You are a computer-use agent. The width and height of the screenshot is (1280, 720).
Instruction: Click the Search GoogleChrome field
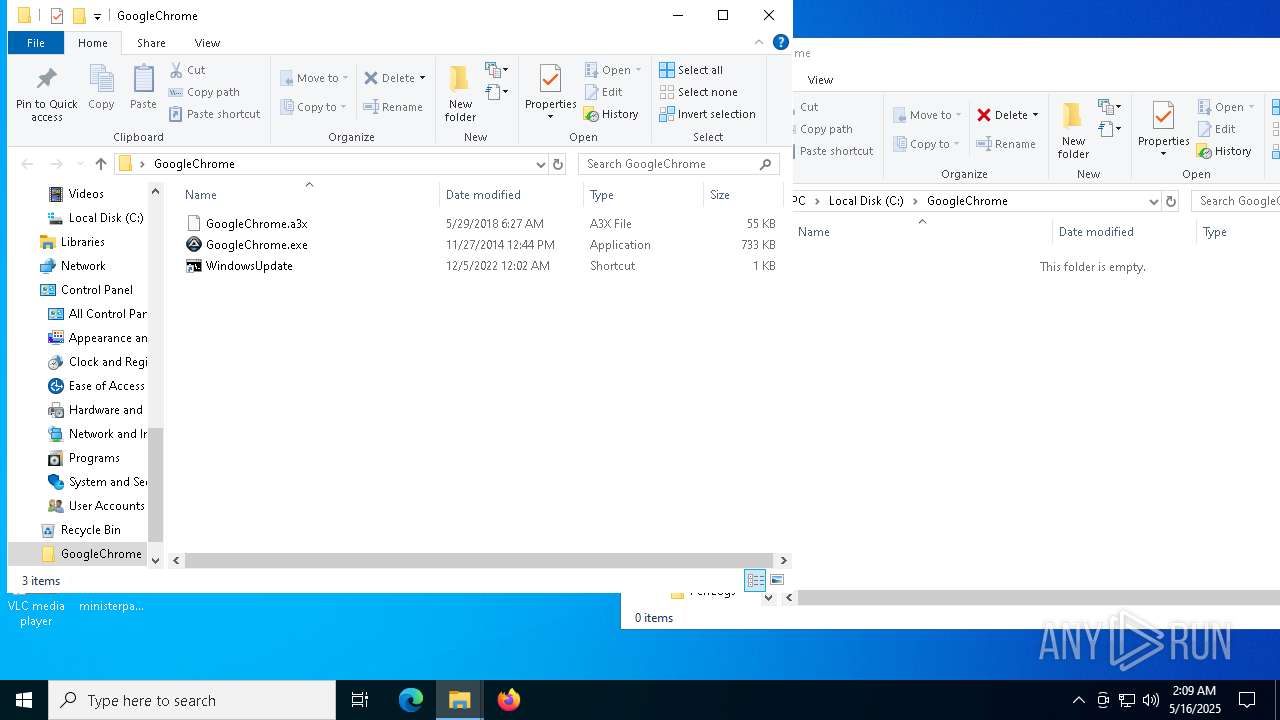point(679,164)
